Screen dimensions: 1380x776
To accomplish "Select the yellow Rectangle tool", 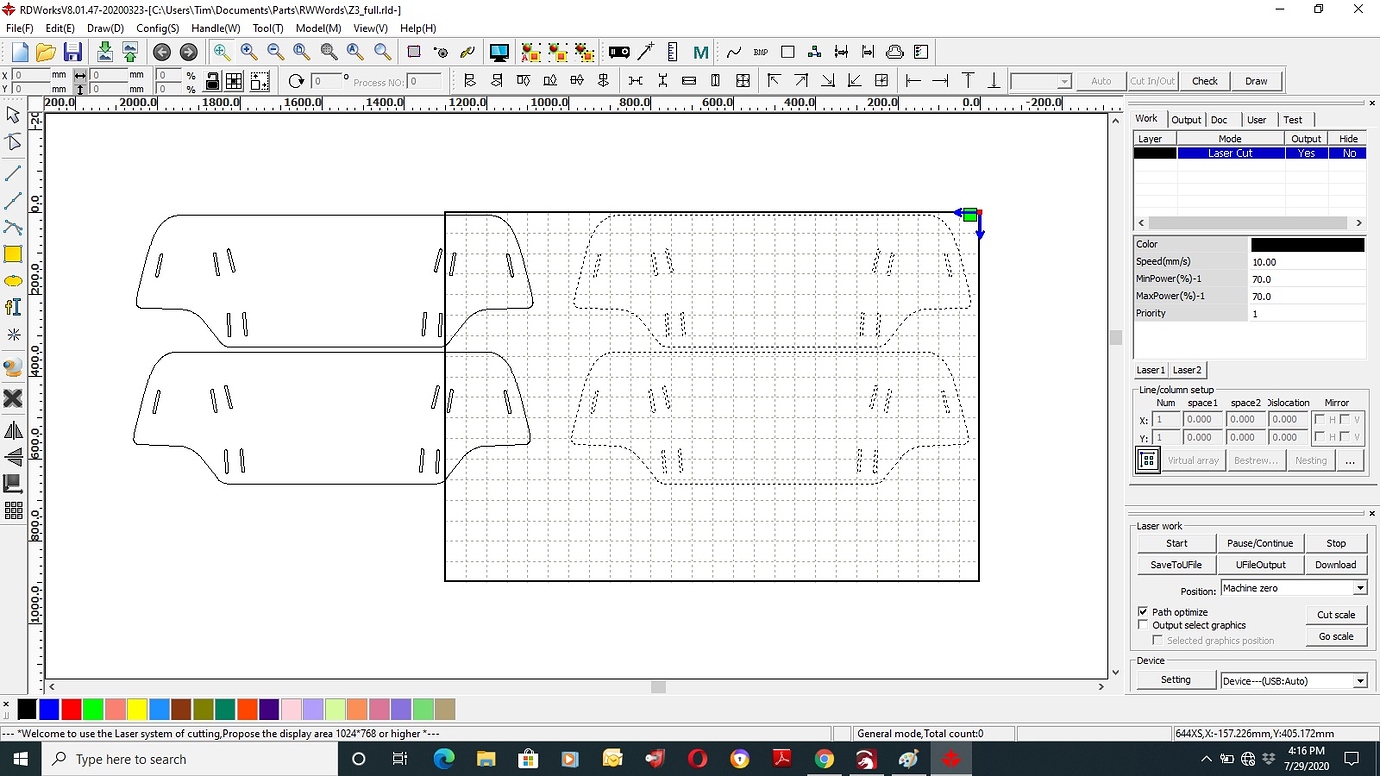I will point(13,255).
